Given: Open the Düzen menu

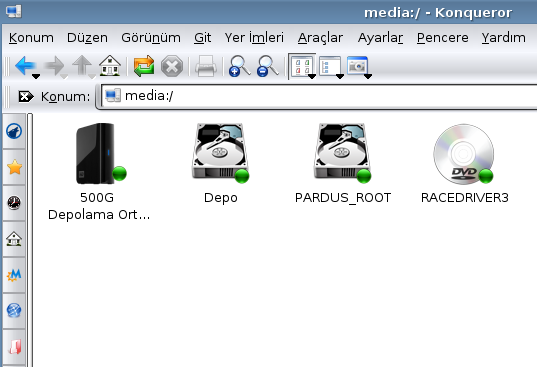Looking at the screenshot, I should coord(87,38).
